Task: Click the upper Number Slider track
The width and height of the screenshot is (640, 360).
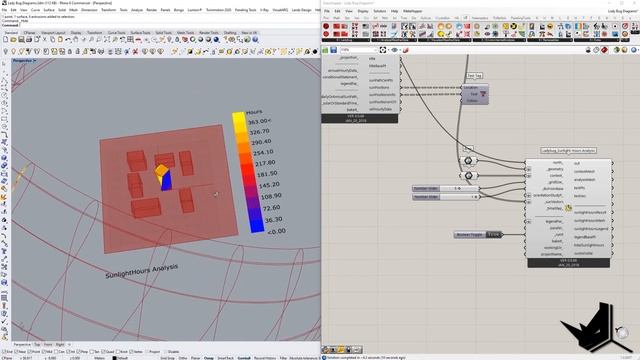Action: (459, 189)
